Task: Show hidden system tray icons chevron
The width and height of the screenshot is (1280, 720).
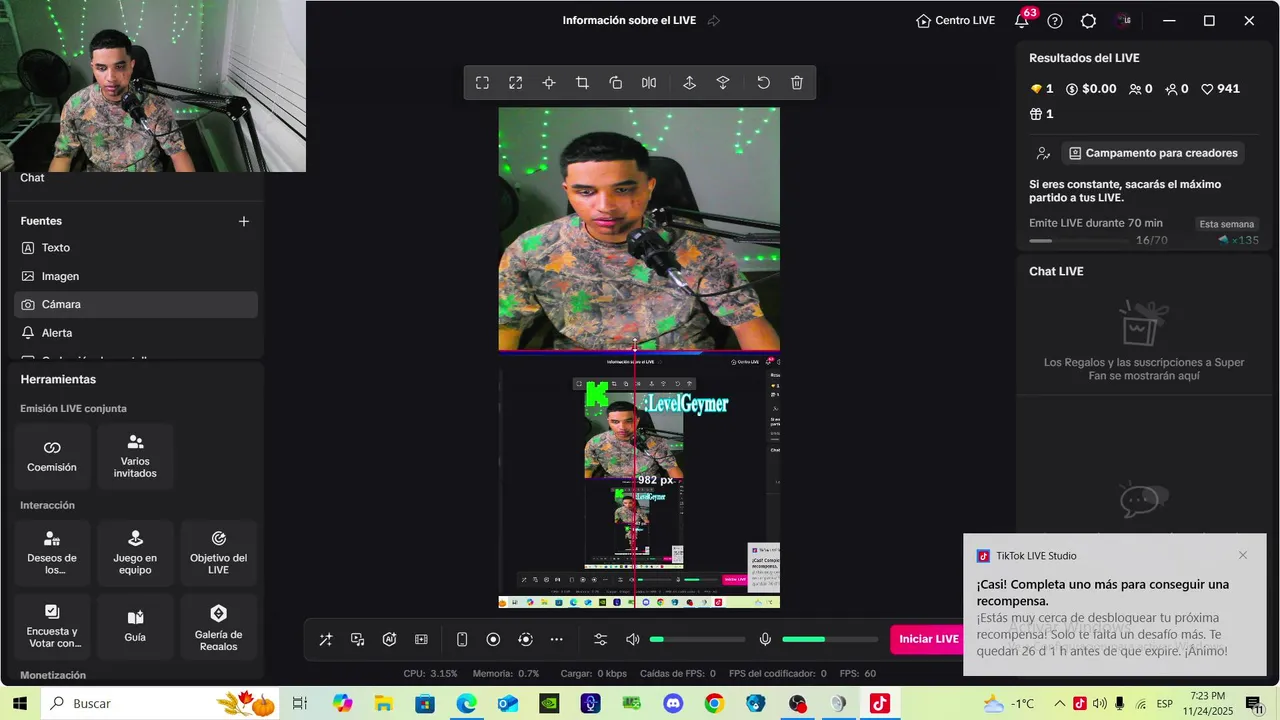Action: (x=1059, y=704)
